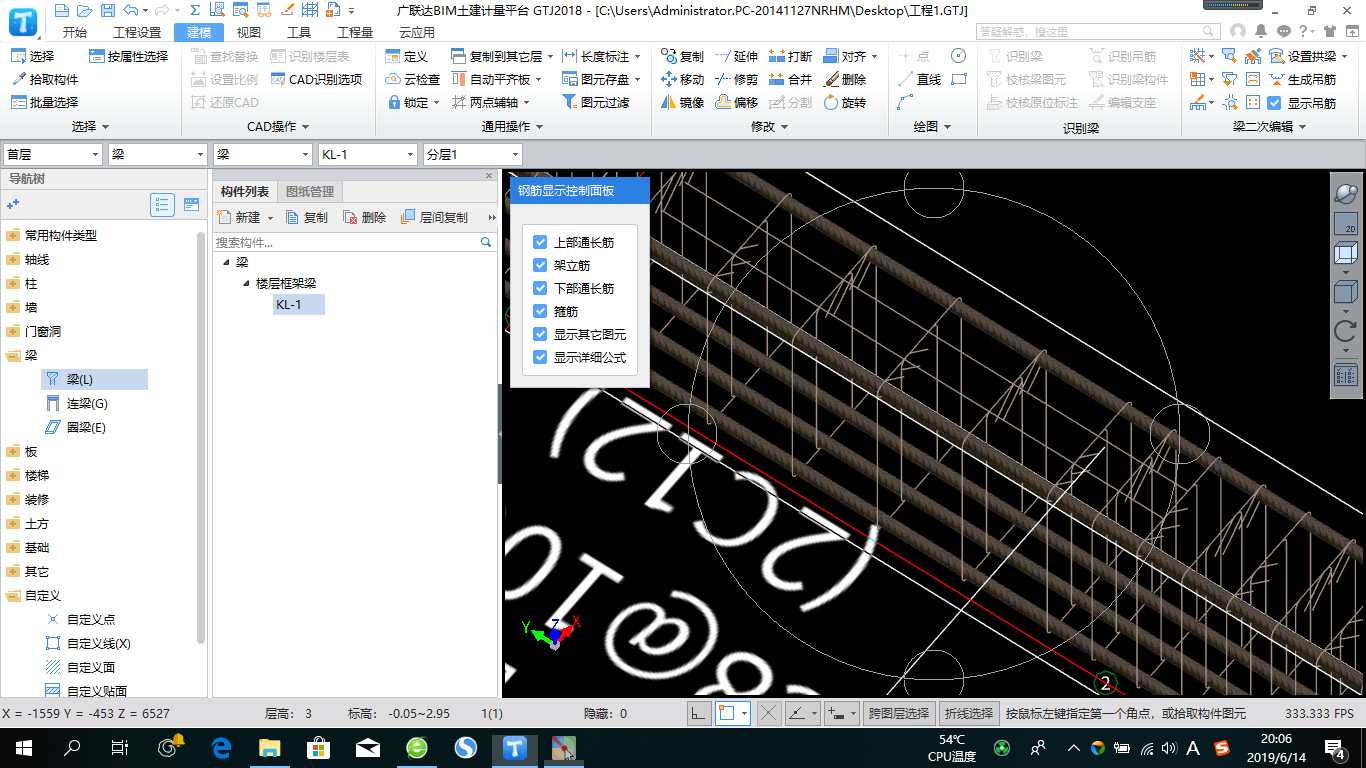Toggle 箍筋 checkbox
The height and width of the screenshot is (768, 1366).
tap(540, 312)
